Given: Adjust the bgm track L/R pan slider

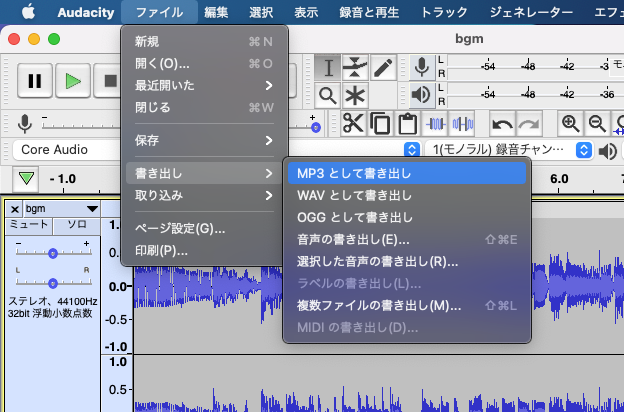Looking at the screenshot, I should coord(53,283).
